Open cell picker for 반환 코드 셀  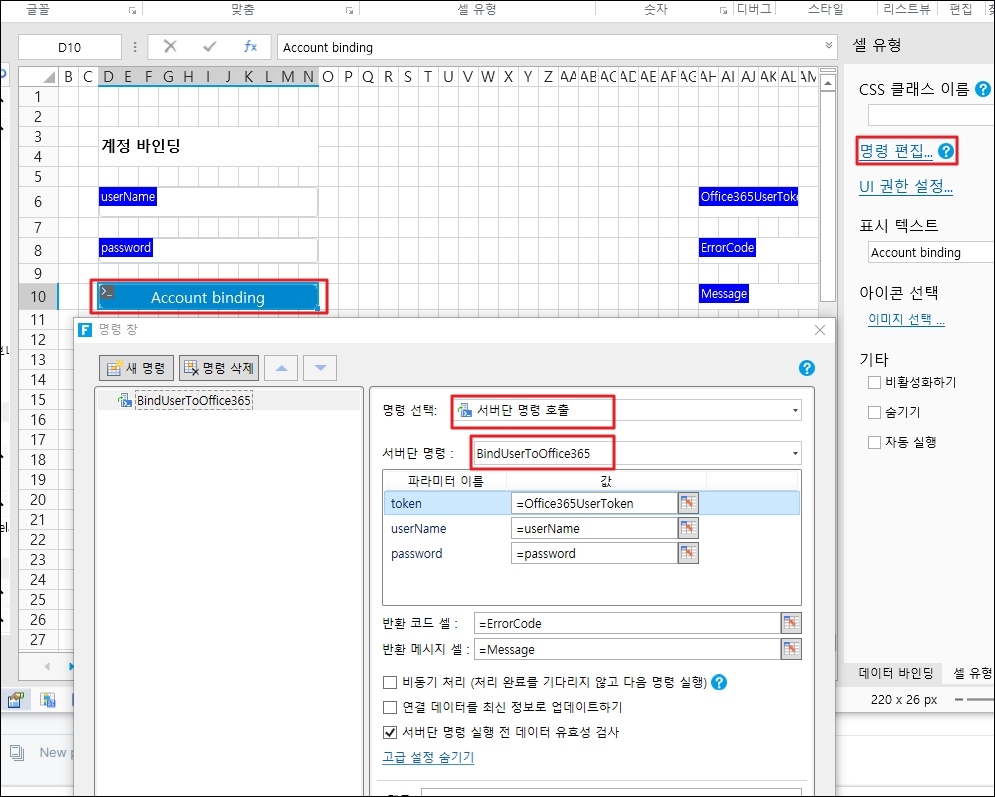791,623
